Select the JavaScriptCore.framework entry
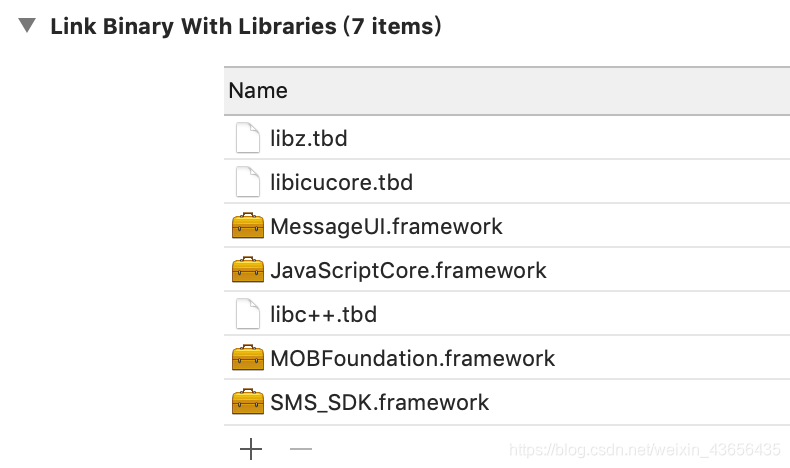Image resolution: width=790 pixels, height=468 pixels. coord(507,270)
